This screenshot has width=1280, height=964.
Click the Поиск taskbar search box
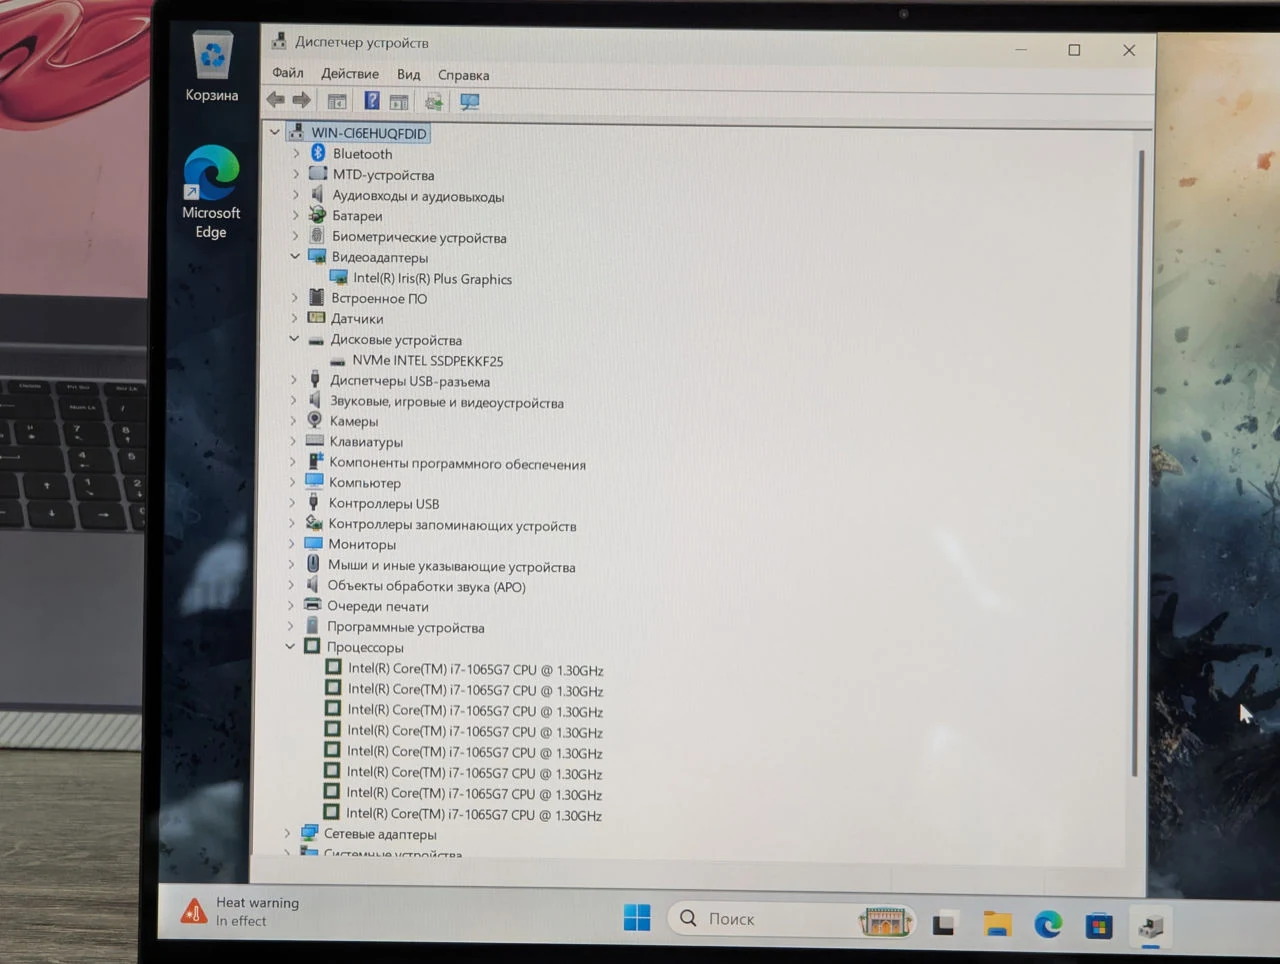click(x=791, y=919)
